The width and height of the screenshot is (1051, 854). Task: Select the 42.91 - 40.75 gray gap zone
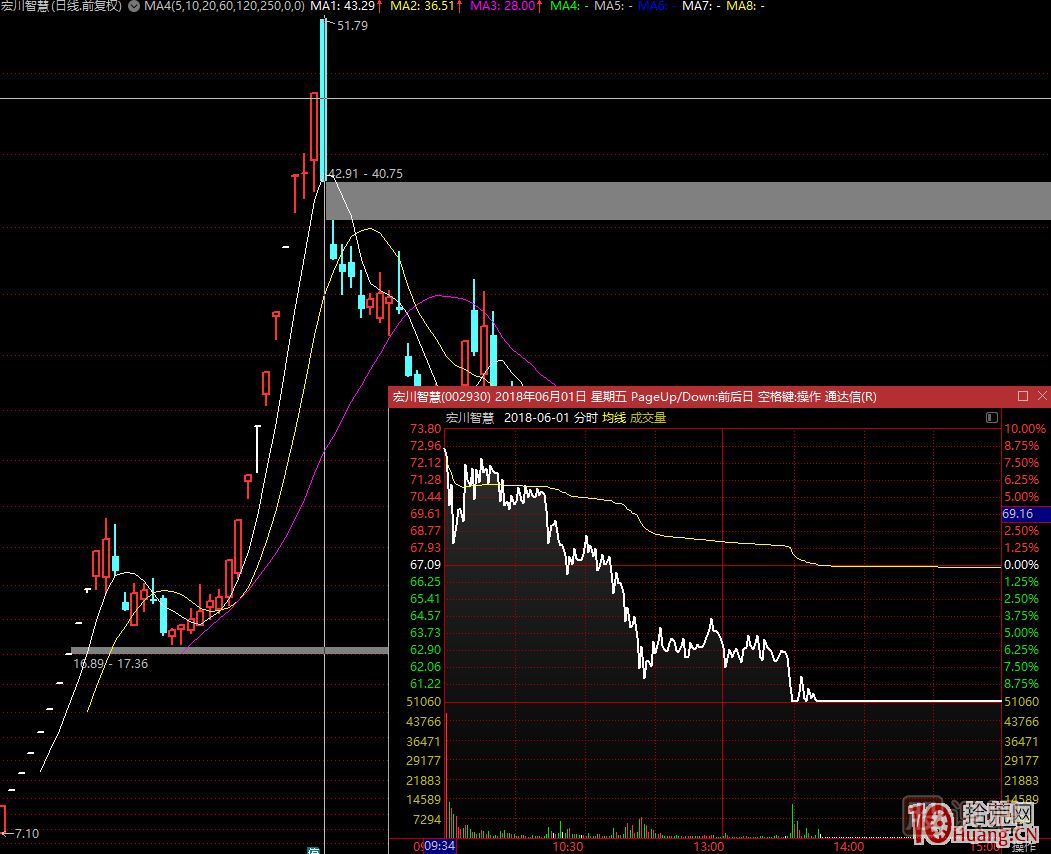point(690,201)
